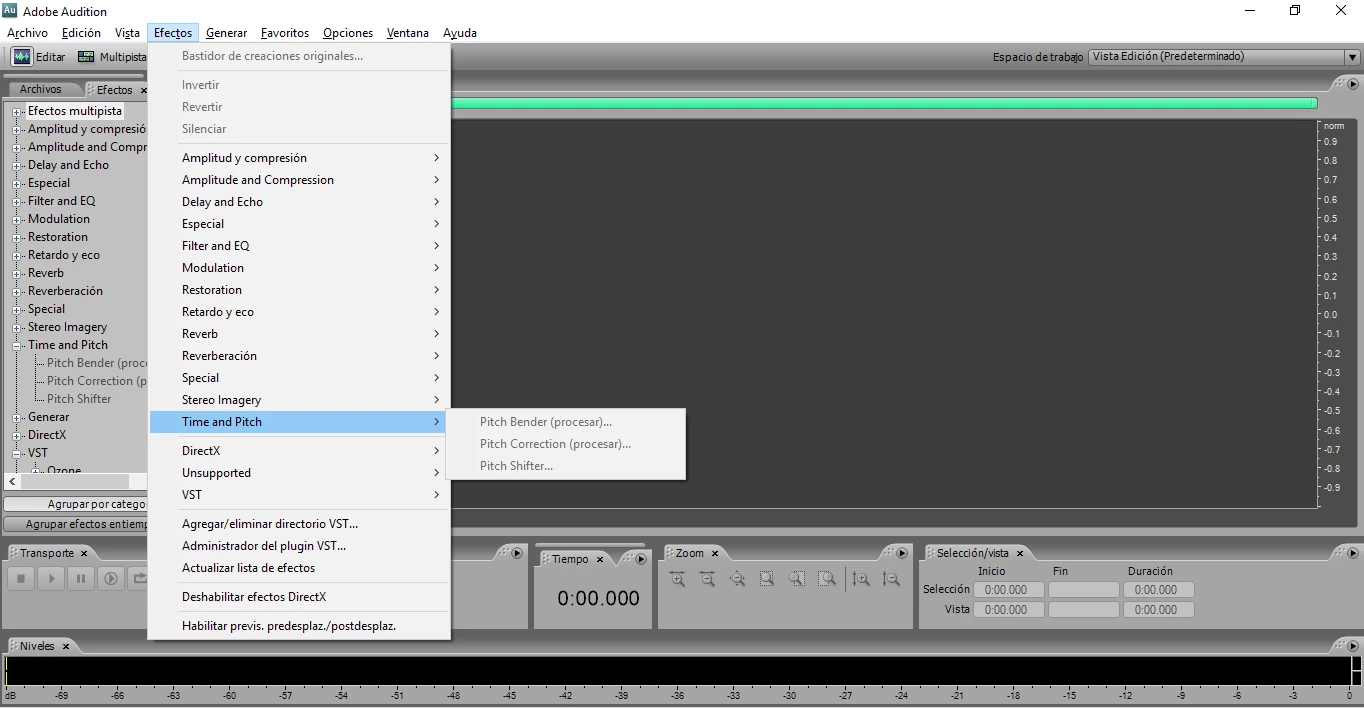Collapse Time and Pitch tree node
This screenshot has width=1364, height=708.
17,345
